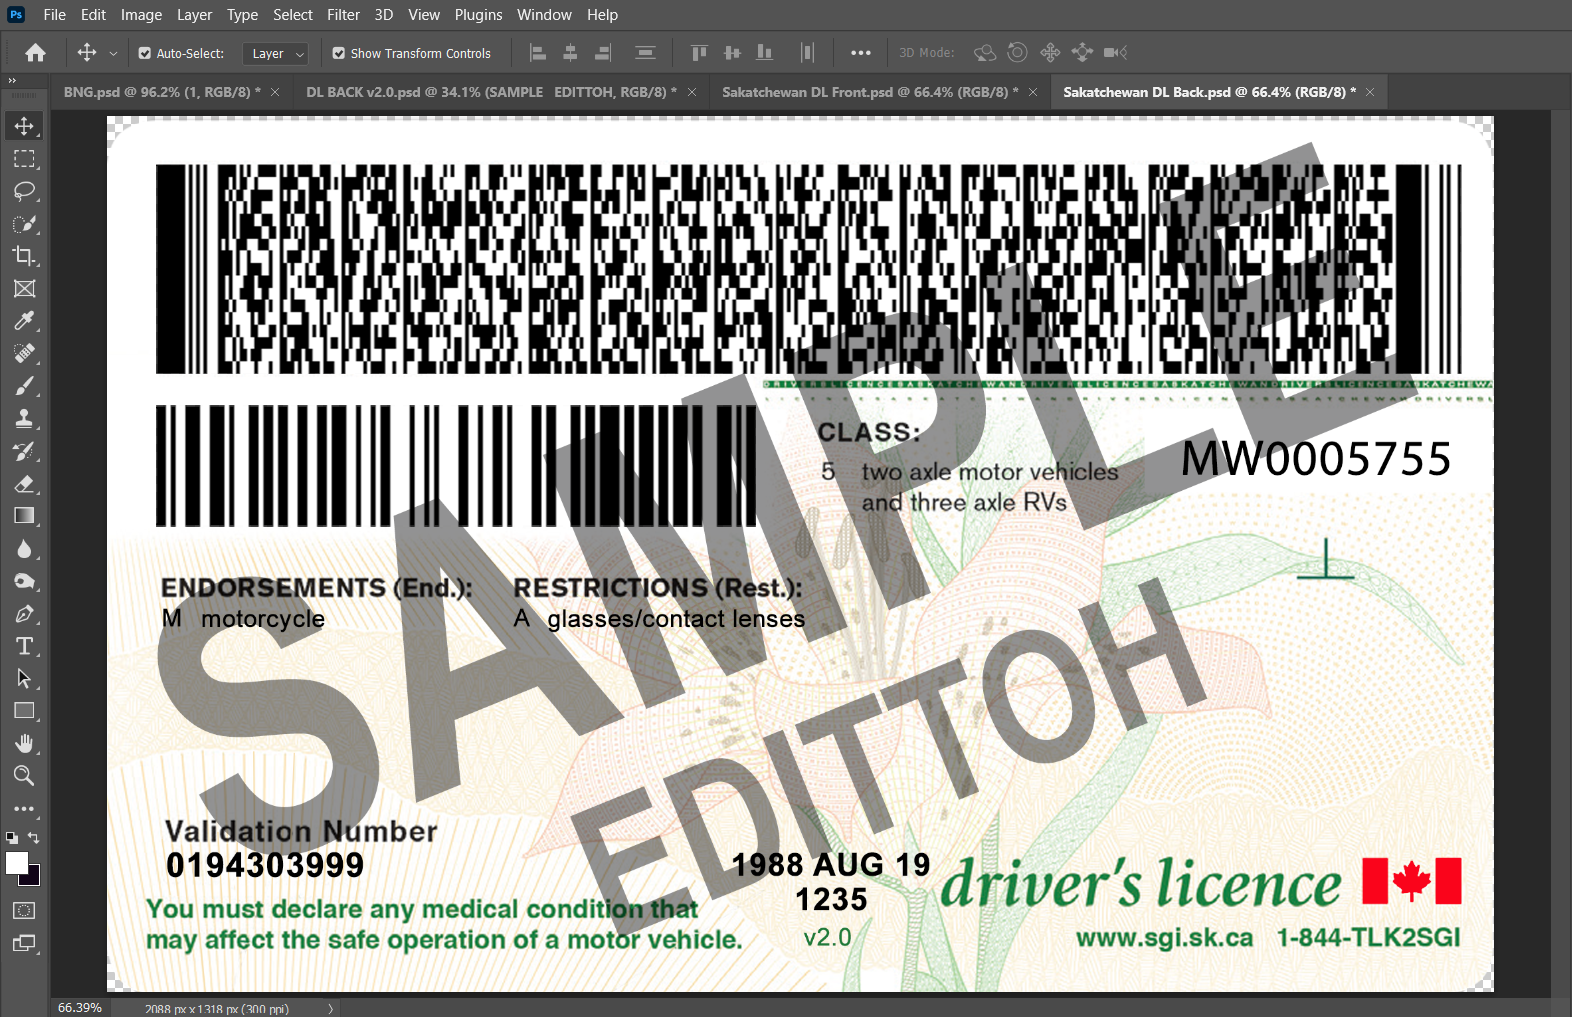This screenshot has width=1572, height=1017.
Task: Align horizontal centers in options bar
Action: [x=571, y=53]
